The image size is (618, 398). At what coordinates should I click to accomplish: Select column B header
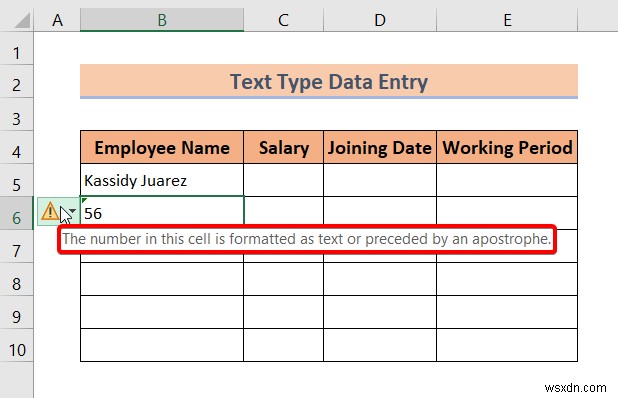click(x=162, y=20)
